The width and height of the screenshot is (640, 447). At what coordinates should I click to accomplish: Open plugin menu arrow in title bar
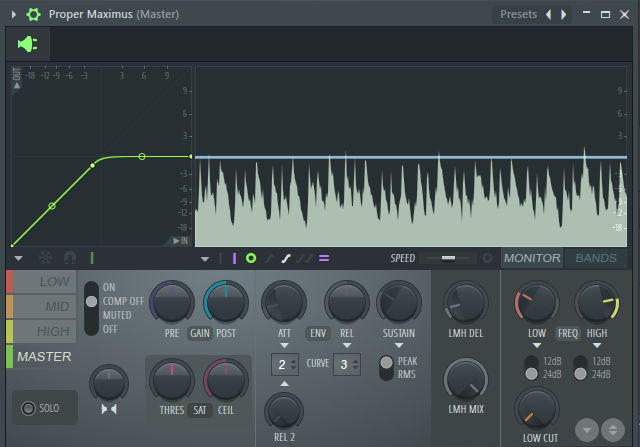[x=14, y=15]
